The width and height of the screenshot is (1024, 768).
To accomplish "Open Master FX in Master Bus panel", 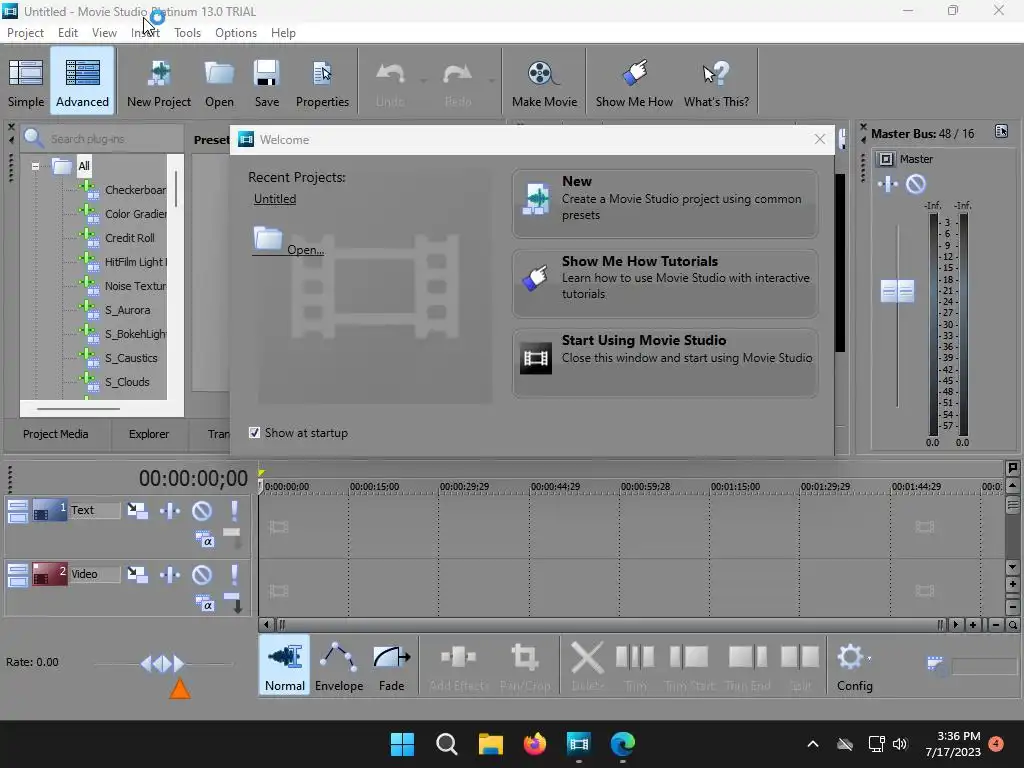I will click(x=888, y=184).
